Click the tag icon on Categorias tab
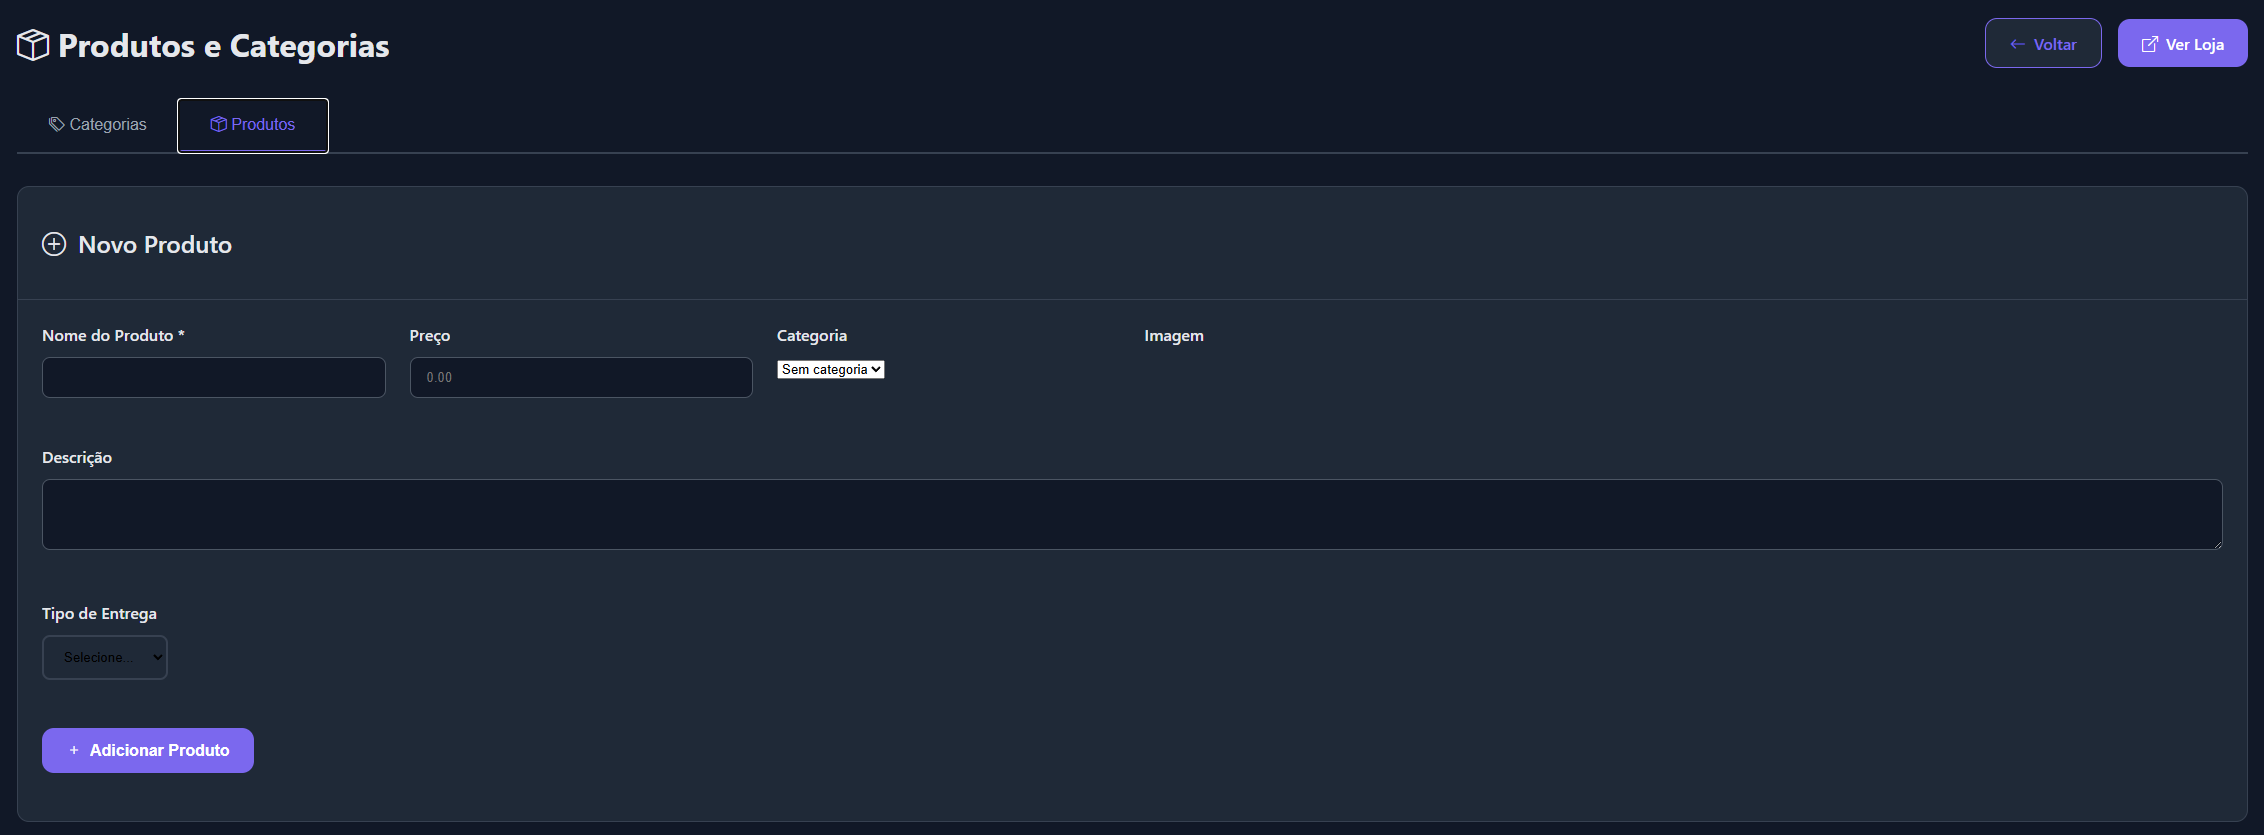The width and height of the screenshot is (2264, 836). (x=57, y=125)
